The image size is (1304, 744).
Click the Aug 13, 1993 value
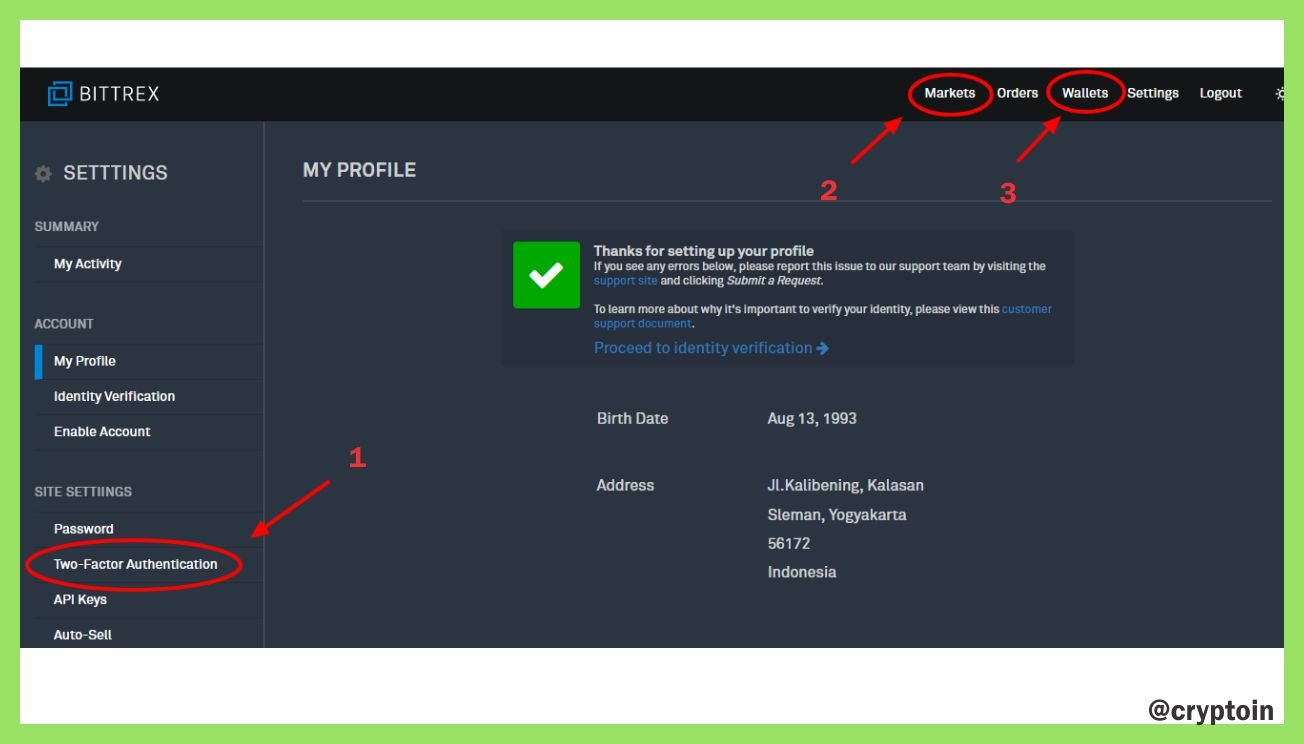pyautogui.click(x=812, y=418)
